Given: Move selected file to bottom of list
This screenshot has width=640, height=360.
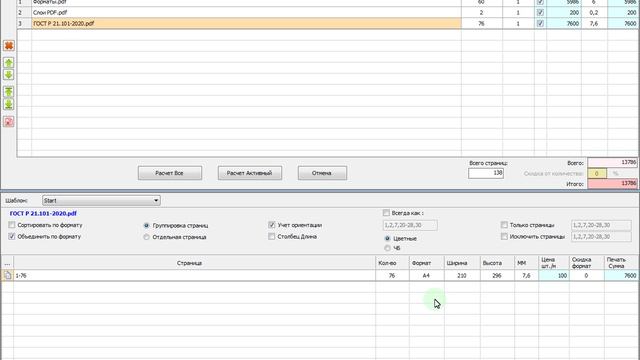Looking at the screenshot, I should click(9, 104).
